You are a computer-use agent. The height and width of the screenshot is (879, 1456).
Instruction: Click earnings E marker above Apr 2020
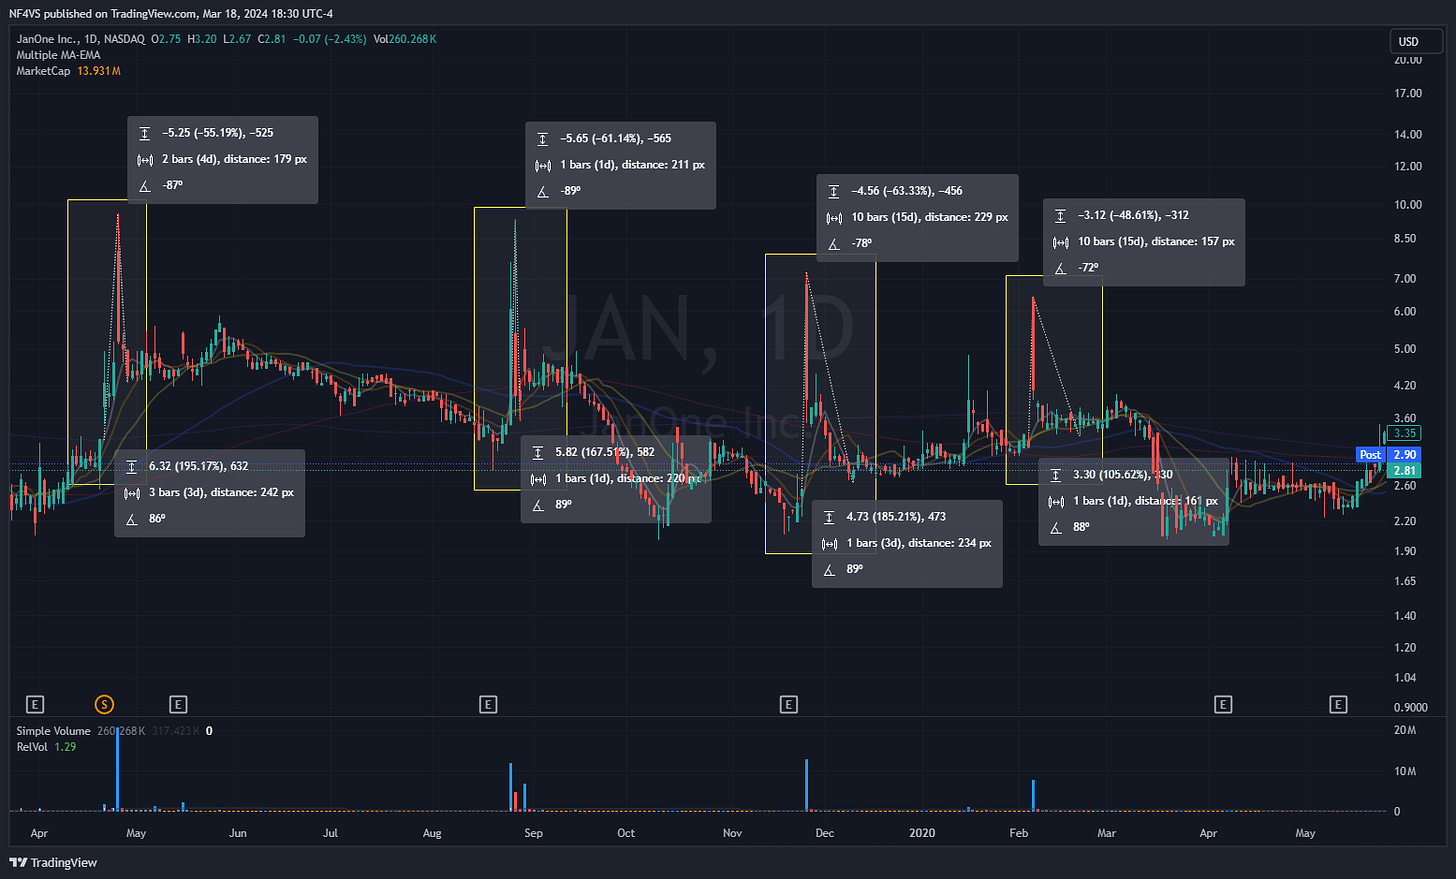click(x=1222, y=705)
